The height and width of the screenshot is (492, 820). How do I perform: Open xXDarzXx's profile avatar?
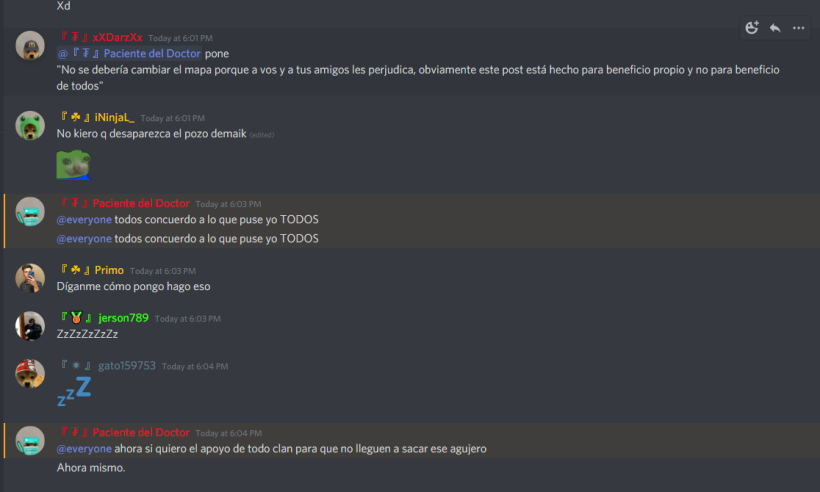point(30,45)
